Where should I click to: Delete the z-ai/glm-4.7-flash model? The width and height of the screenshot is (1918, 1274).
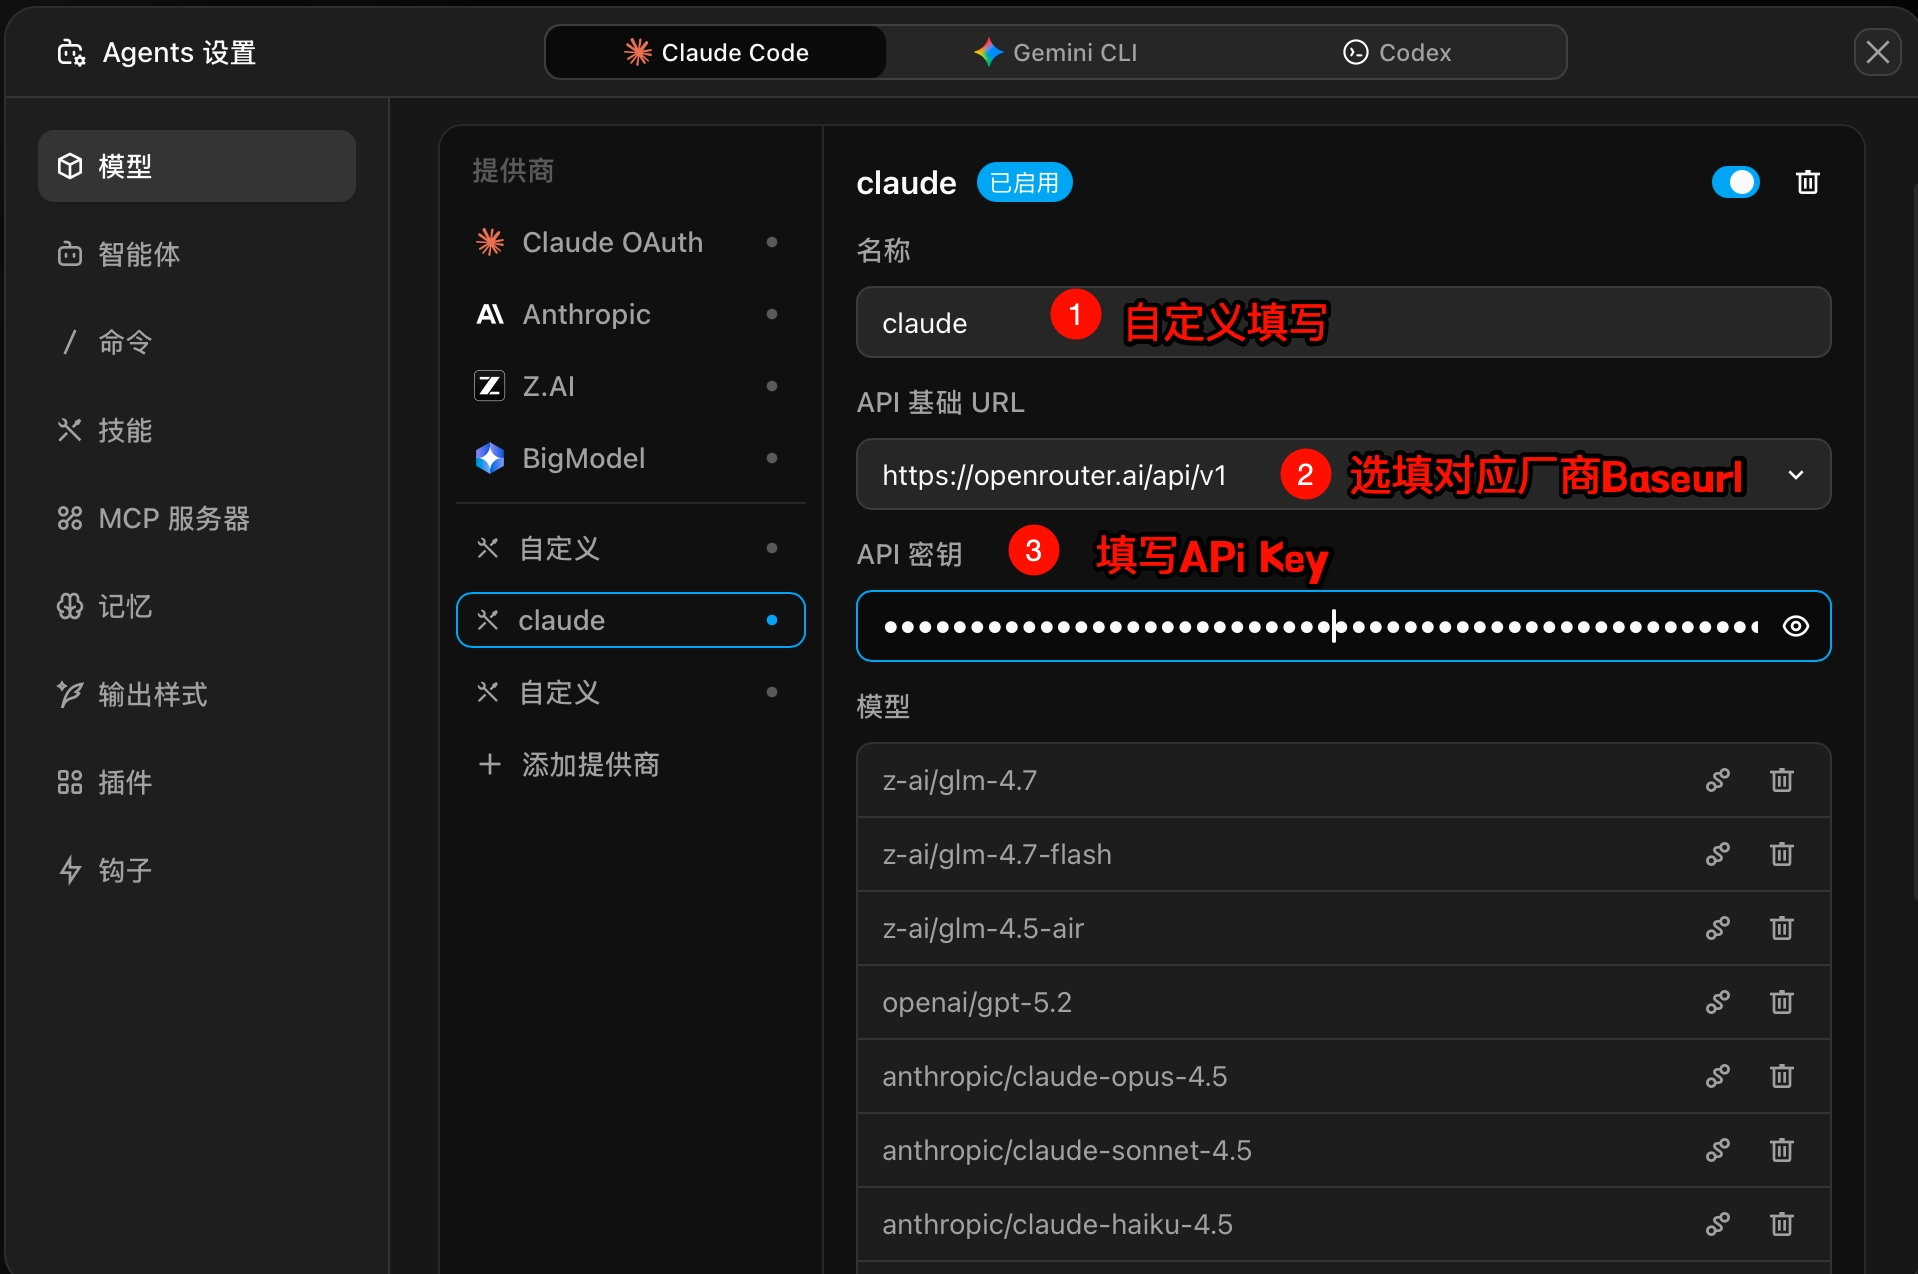1781,854
